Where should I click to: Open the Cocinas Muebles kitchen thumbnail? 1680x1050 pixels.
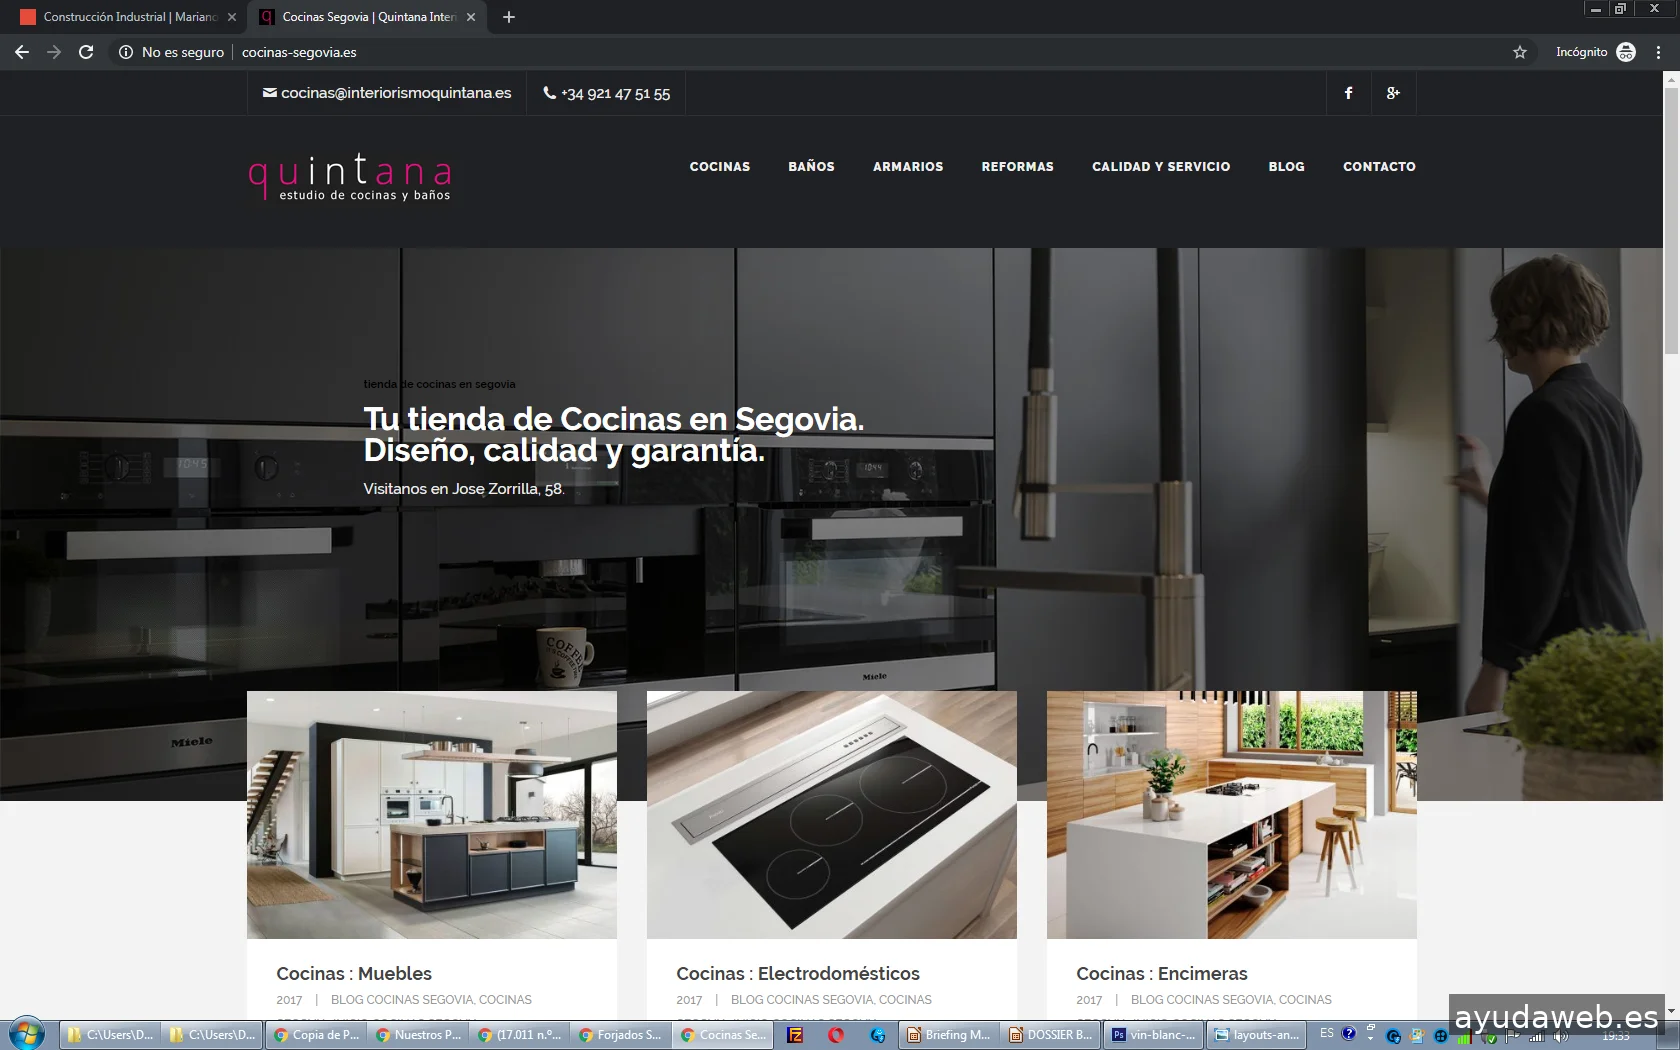point(431,814)
